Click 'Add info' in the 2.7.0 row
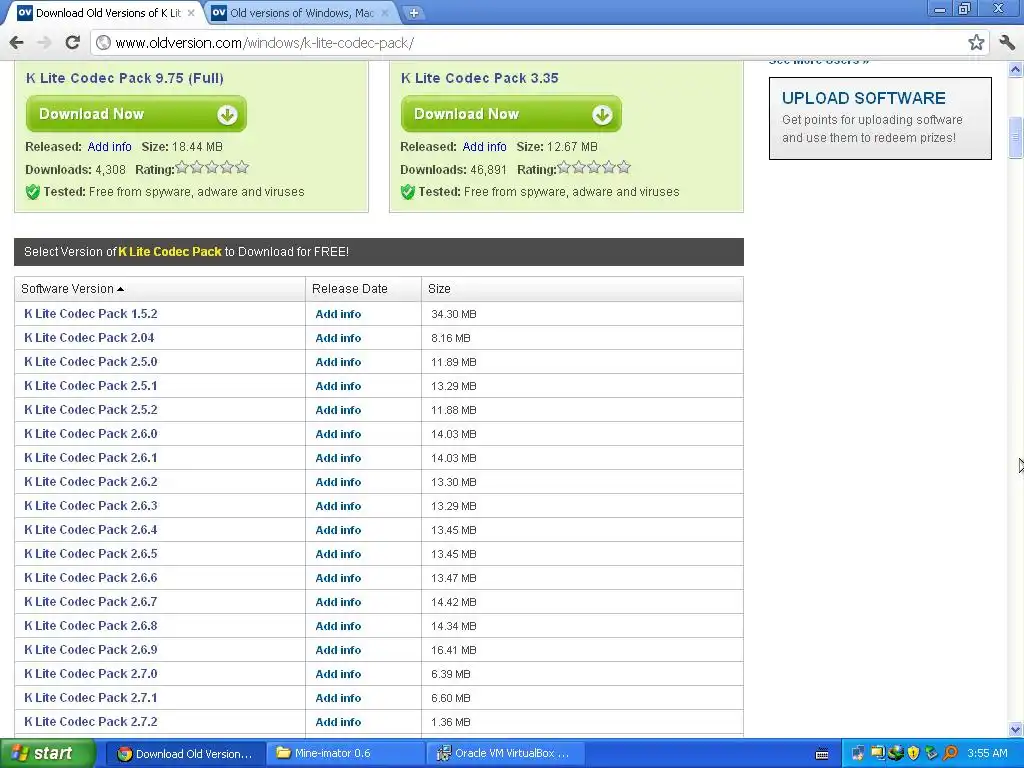 coord(338,674)
